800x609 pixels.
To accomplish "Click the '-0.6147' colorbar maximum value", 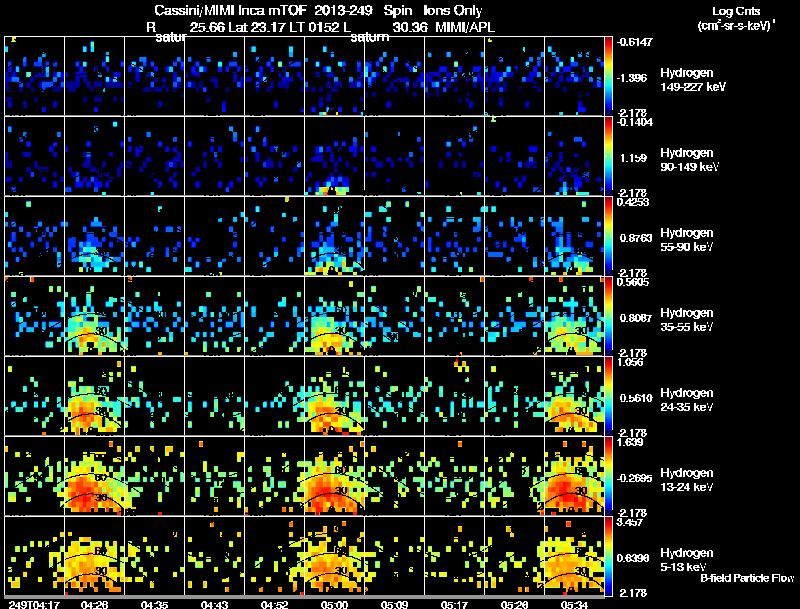I will 634,42.
